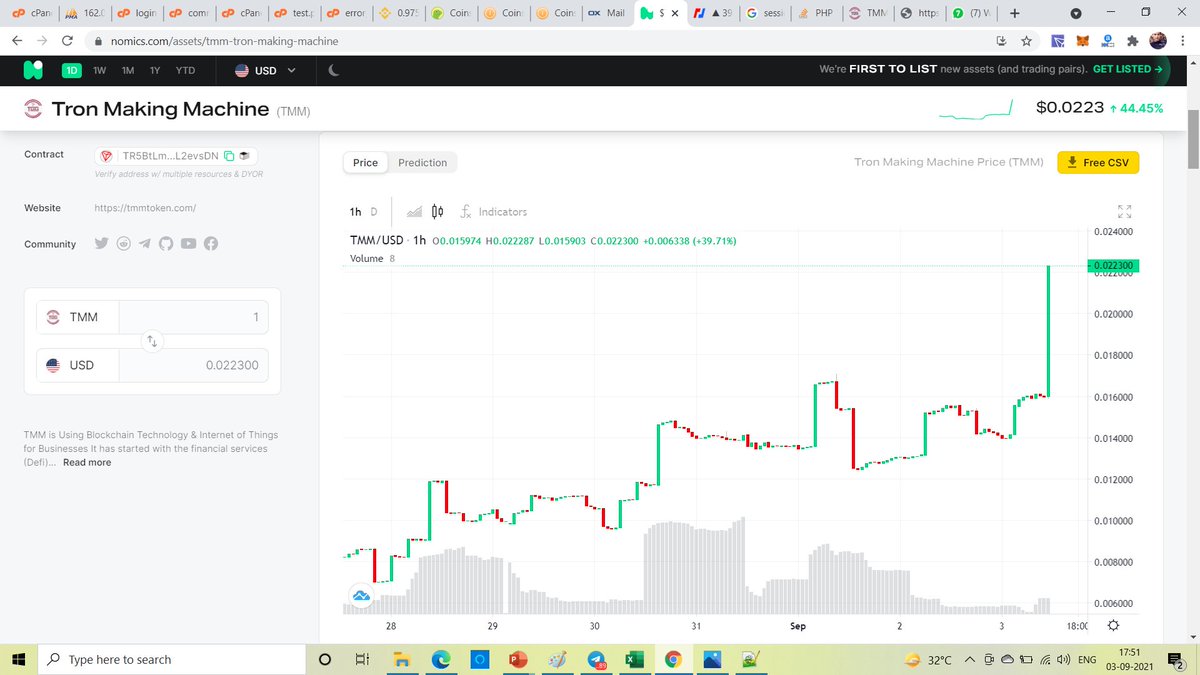Viewport: 1200px width, 675px height.
Task: Open the USD currency dropdown
Action: 266,70
